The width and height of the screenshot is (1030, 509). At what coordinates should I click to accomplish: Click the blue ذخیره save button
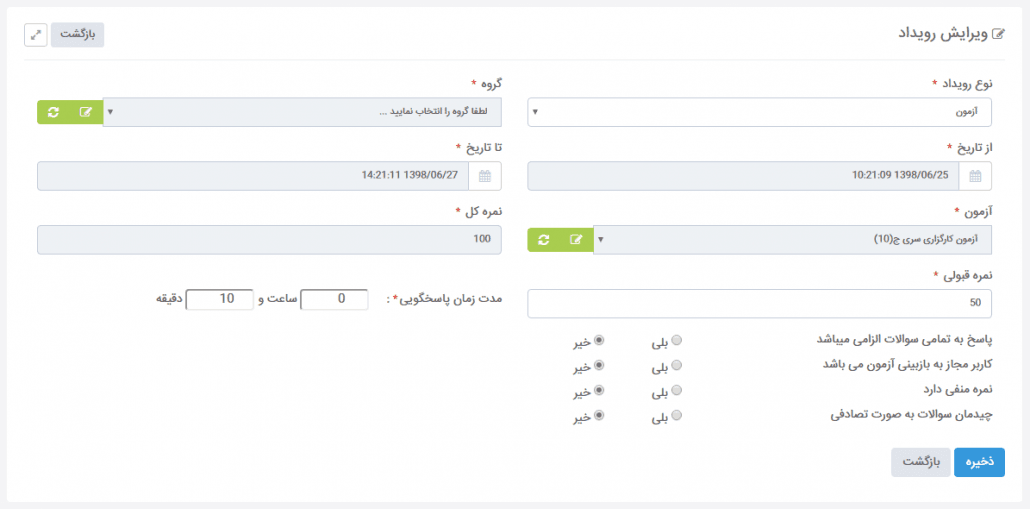point(979,462)
